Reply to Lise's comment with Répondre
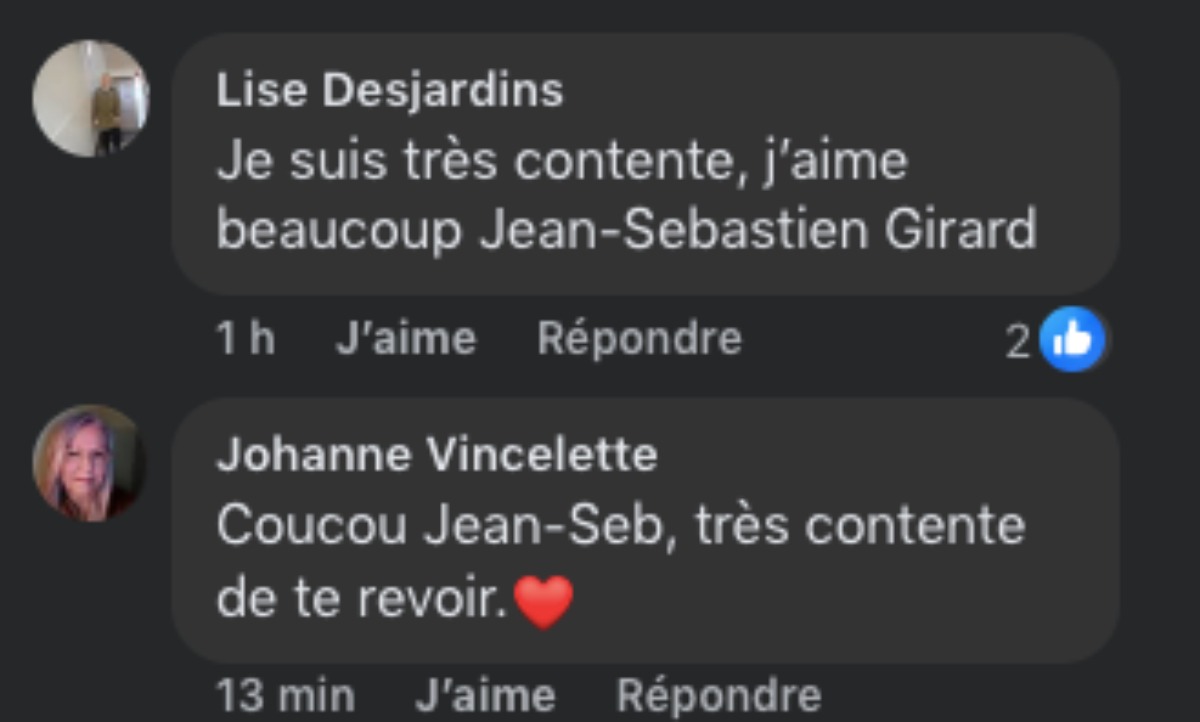The width and height of the screenshot is (1200, 722). click(x=639, y=339)
